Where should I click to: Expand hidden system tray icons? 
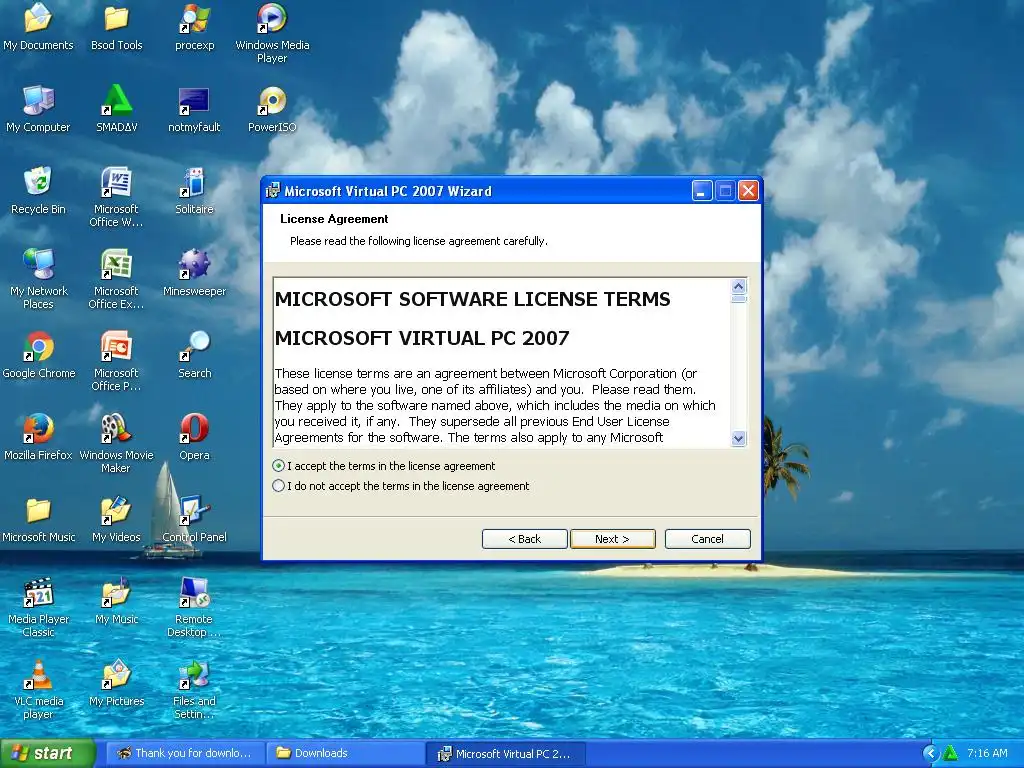[x=931, y=754]
